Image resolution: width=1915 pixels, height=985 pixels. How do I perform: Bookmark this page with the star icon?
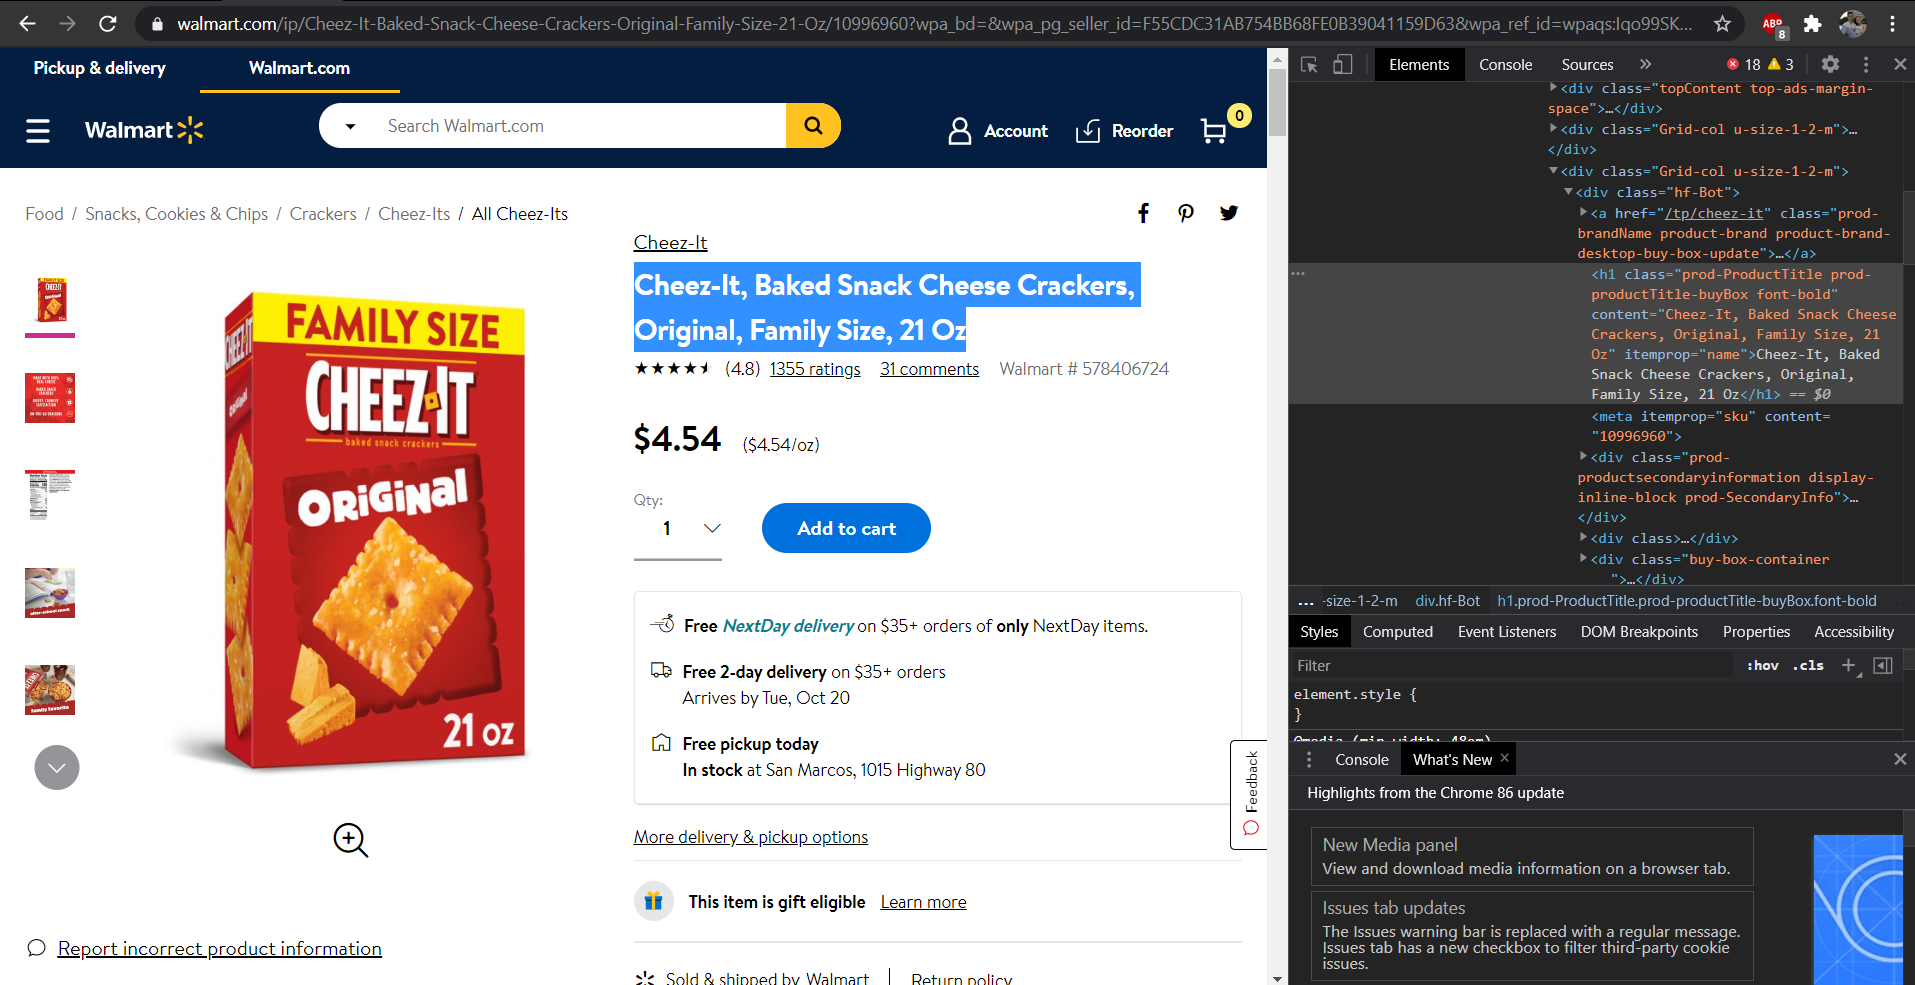coord(1722,23)
